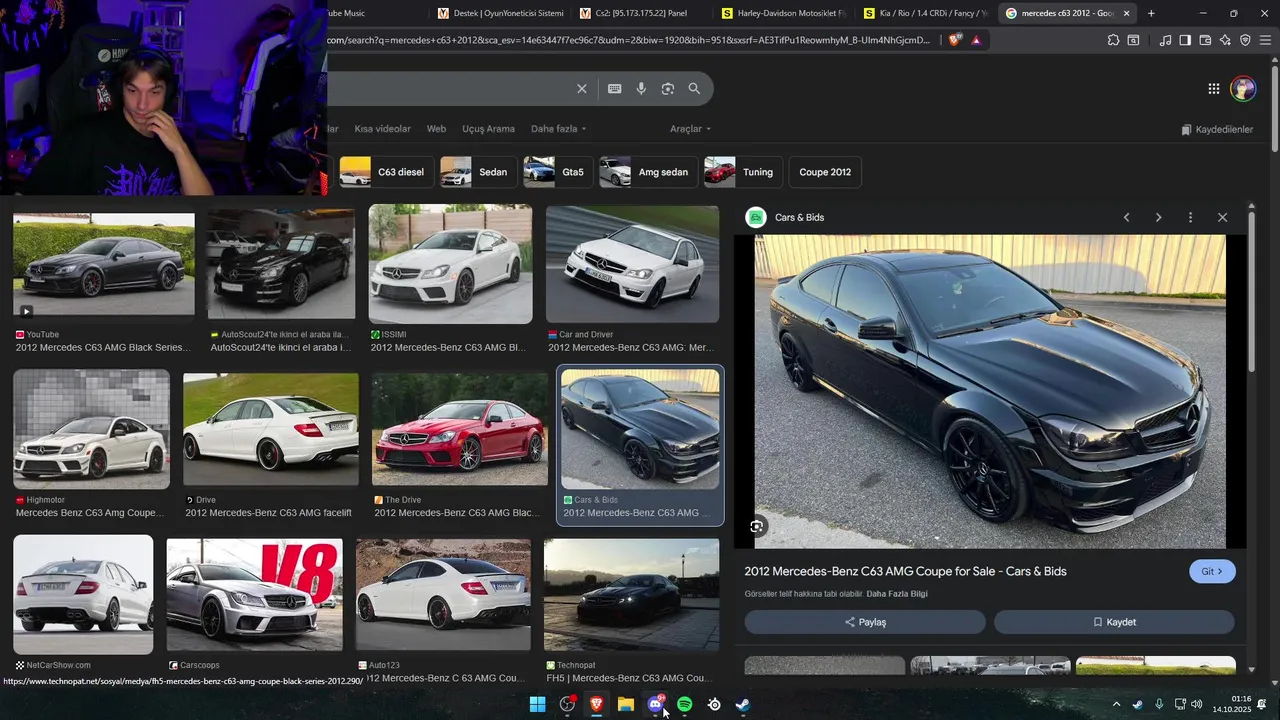Open the Leo AI sparkle icon

pyautogui.click(x=1225, y=40)
